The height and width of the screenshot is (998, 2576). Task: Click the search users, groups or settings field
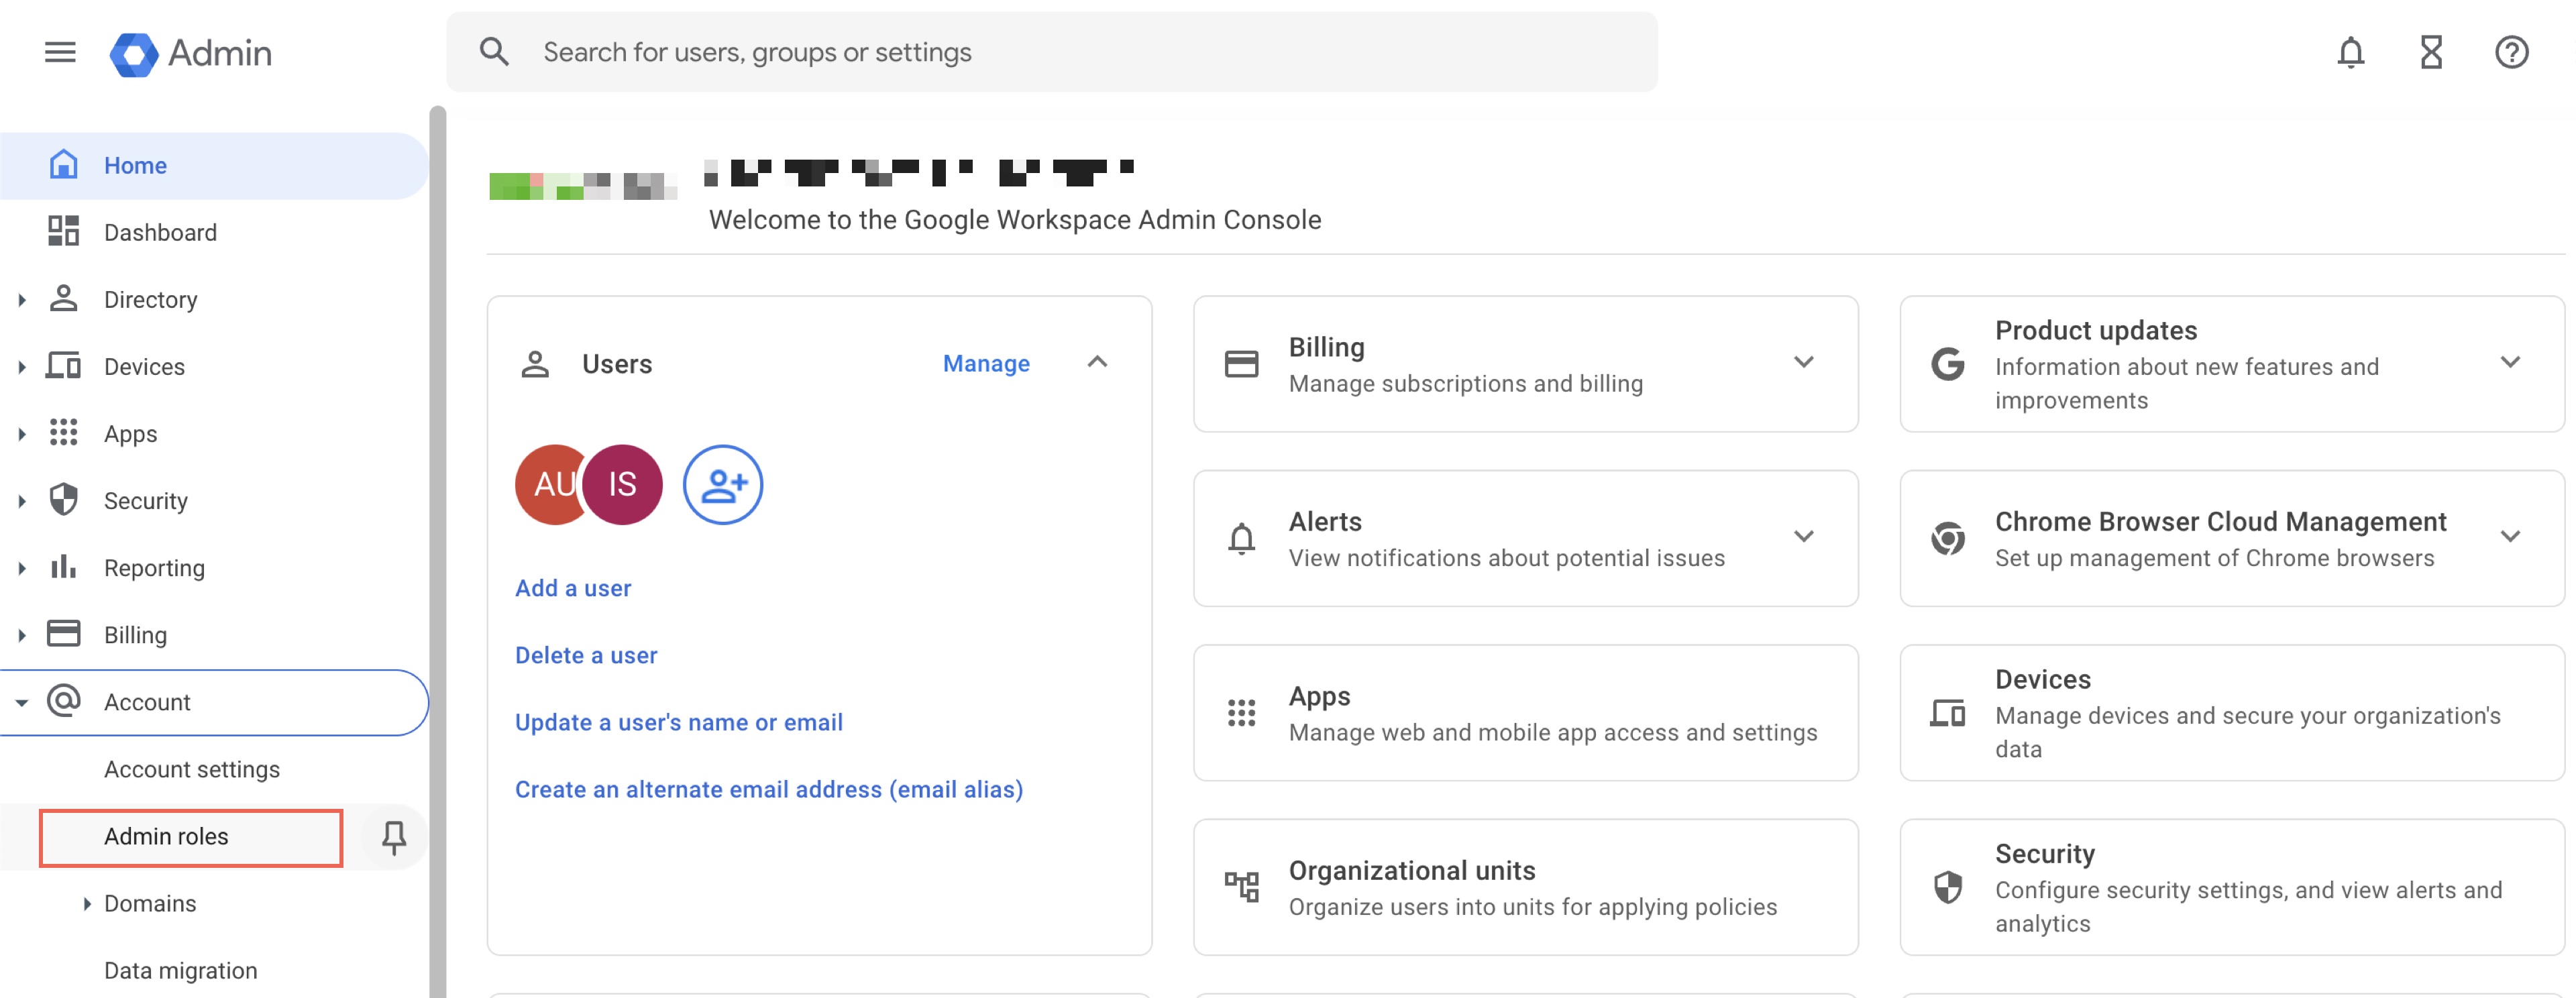1051,52
